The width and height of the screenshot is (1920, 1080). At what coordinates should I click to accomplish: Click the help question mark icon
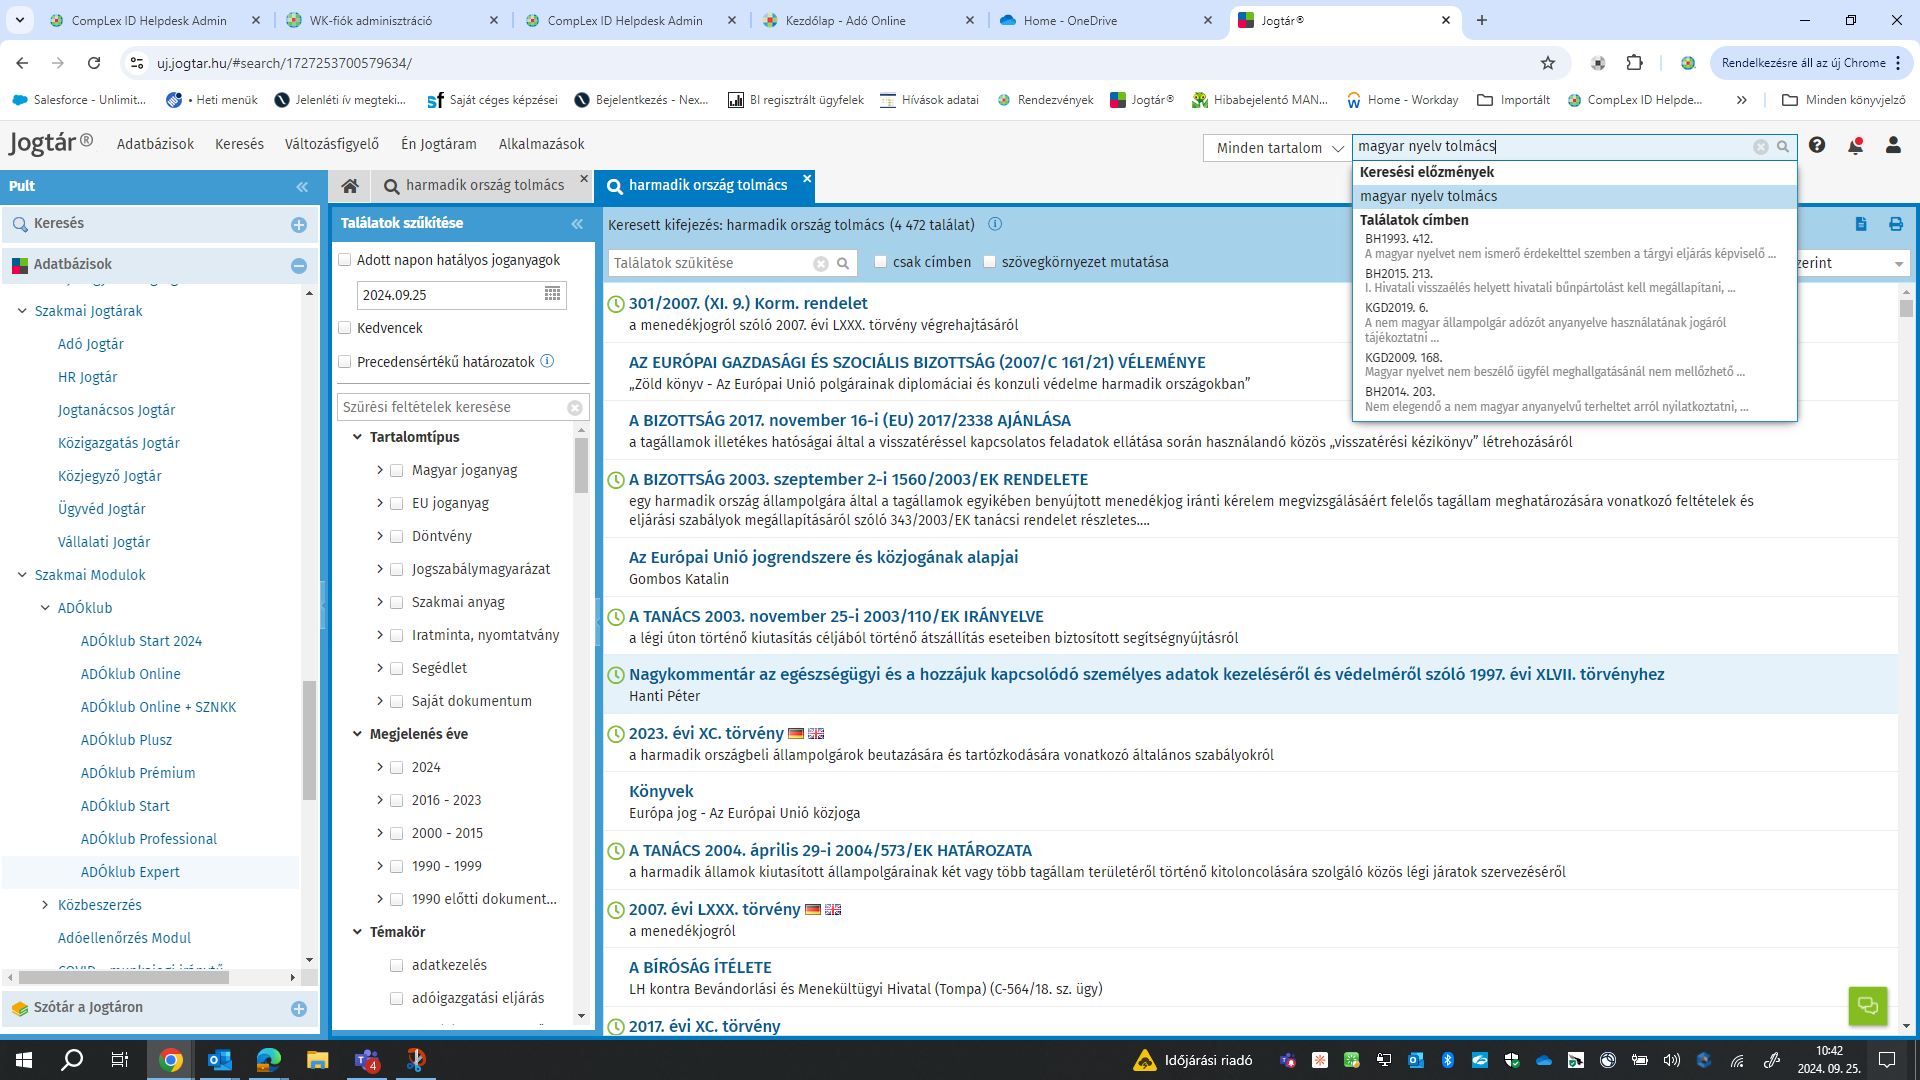click(x=1817, y=146)
